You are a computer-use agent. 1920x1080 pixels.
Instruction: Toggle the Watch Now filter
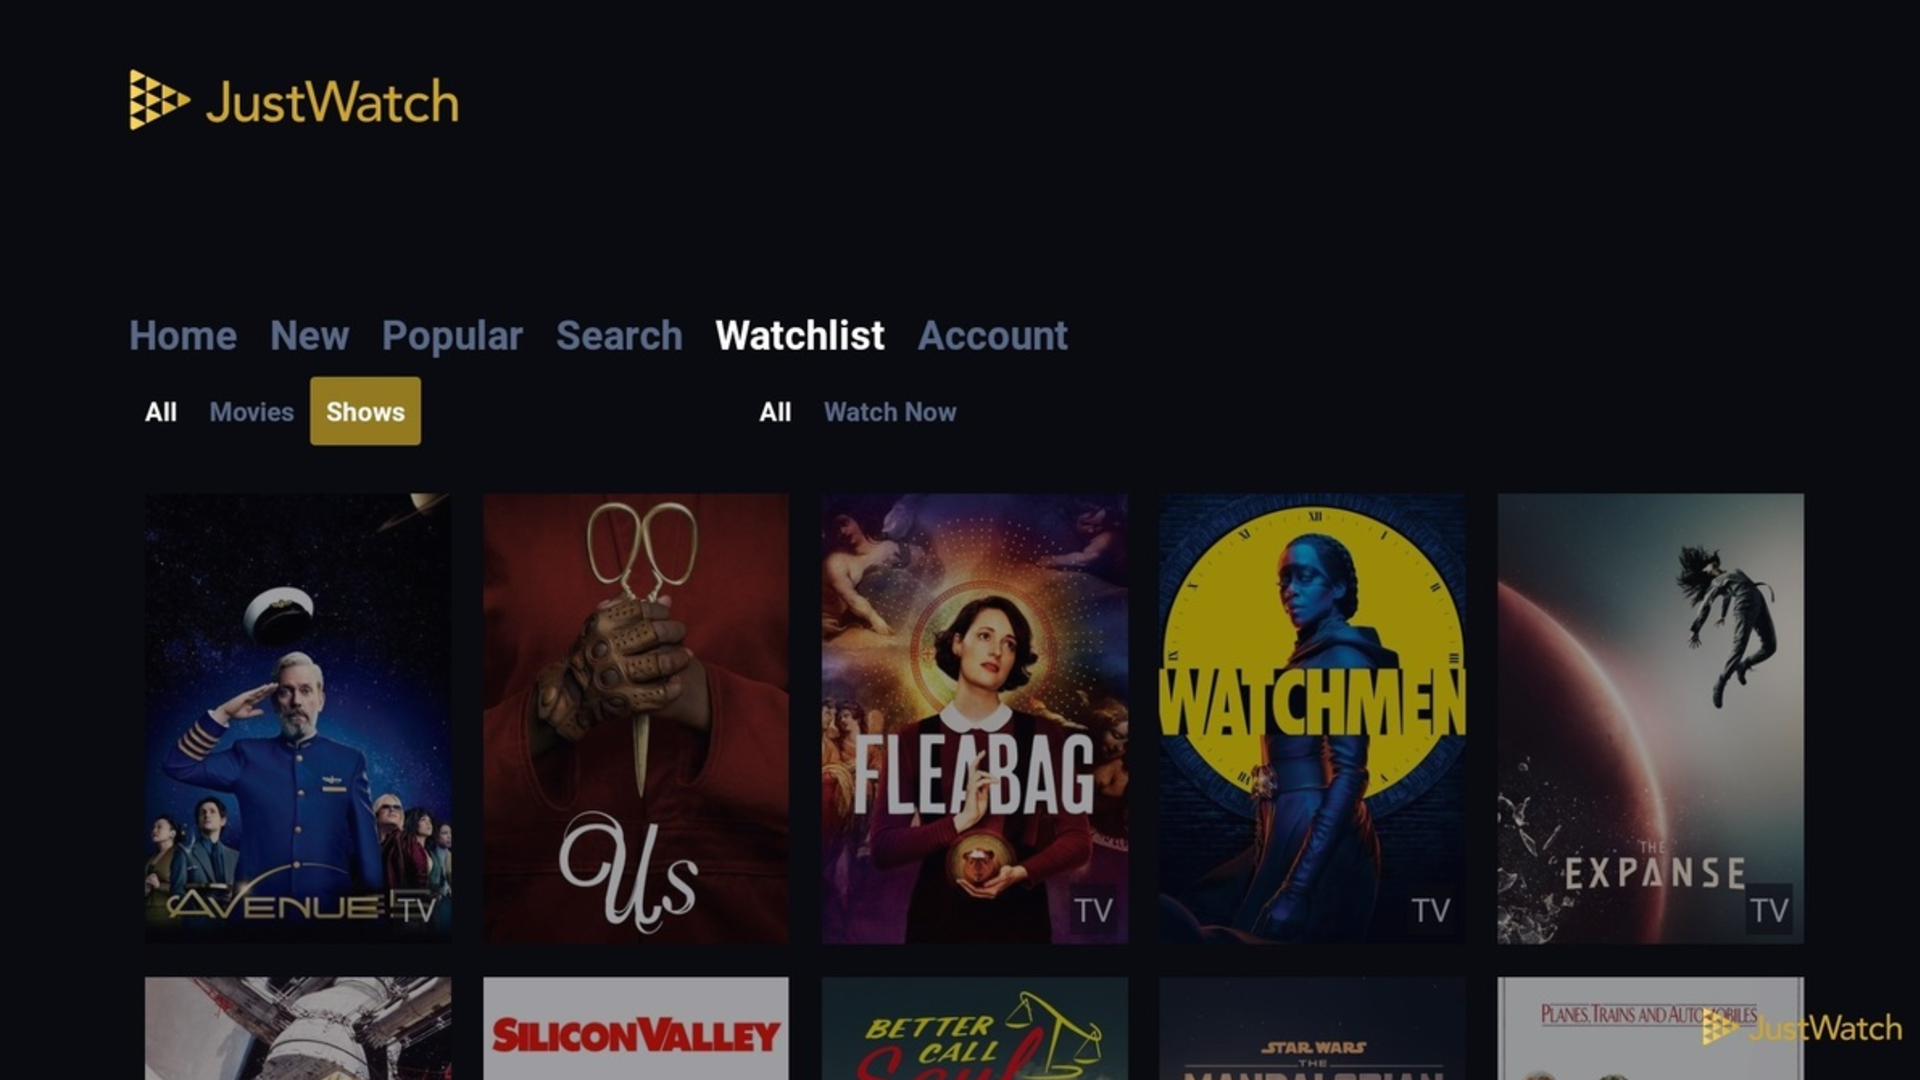[x=889, y=411]
